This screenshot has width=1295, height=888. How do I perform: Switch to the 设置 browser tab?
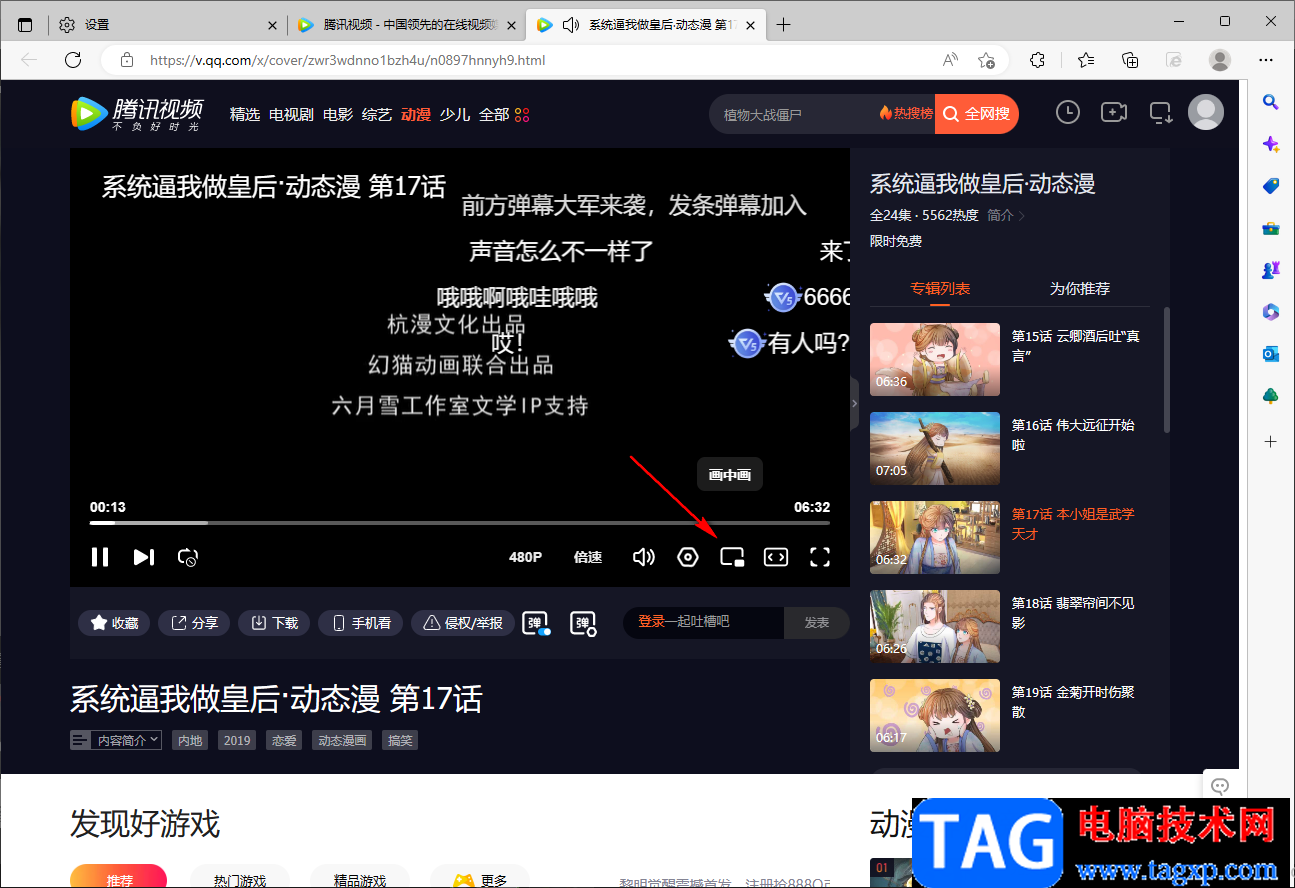coord(167,25)
